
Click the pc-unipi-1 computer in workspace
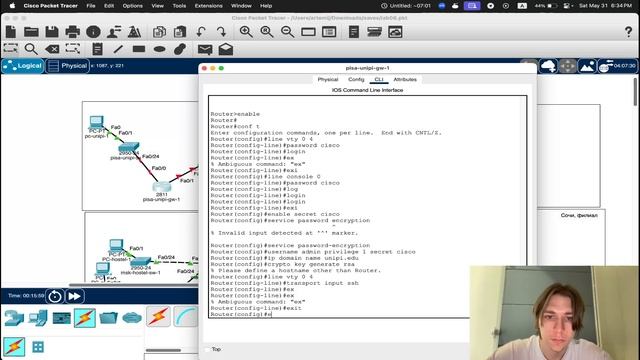click(x=96, y=122)
